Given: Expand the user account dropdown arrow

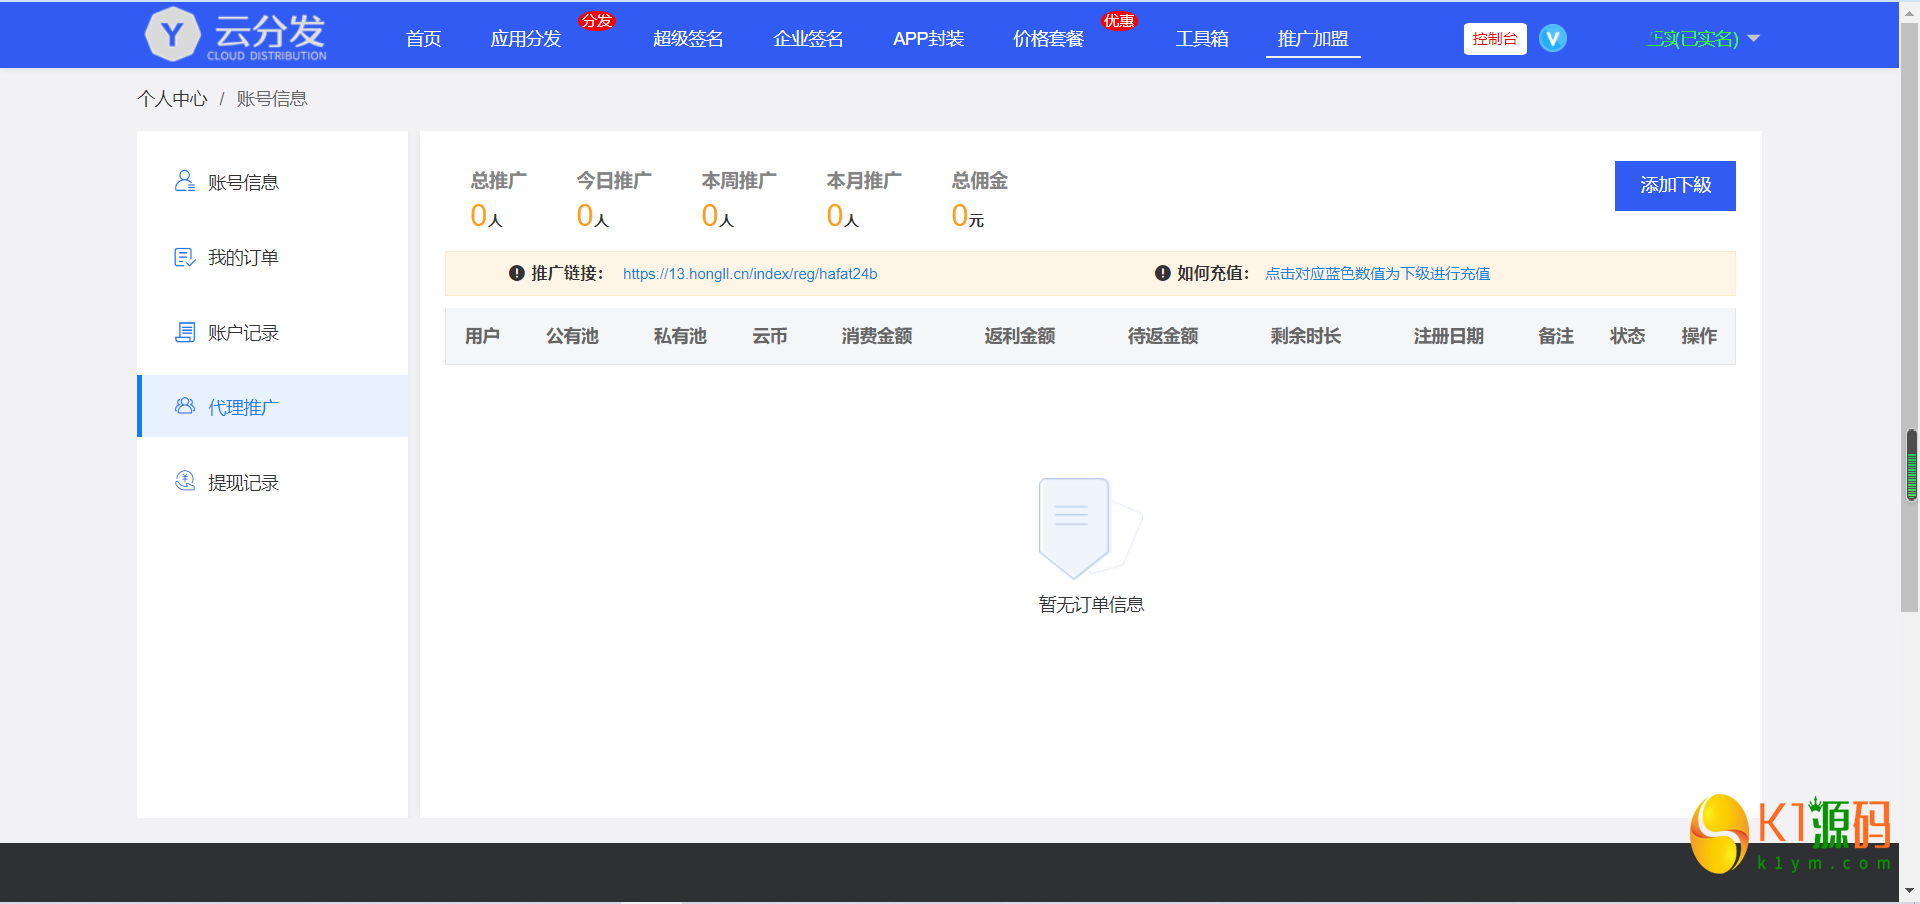Looking at the screenshot, I should [x=1753, y=39].
